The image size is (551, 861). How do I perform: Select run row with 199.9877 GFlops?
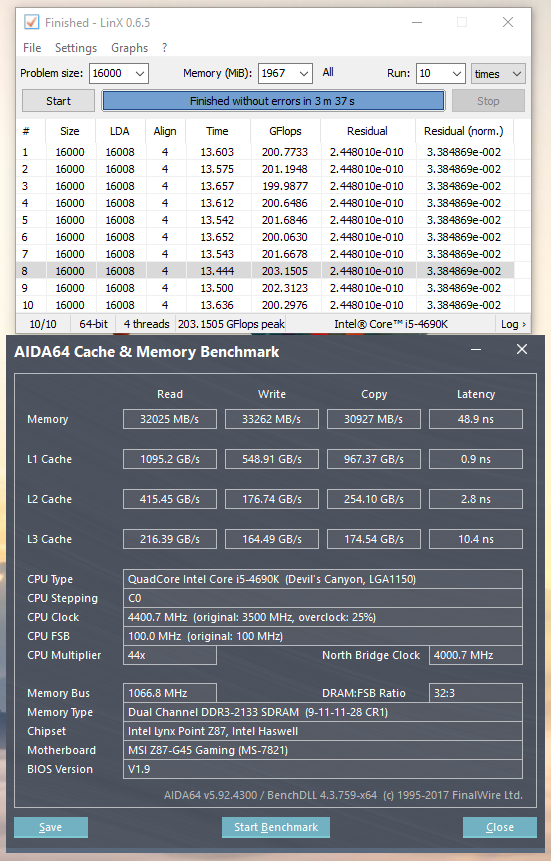click(265, 186)
